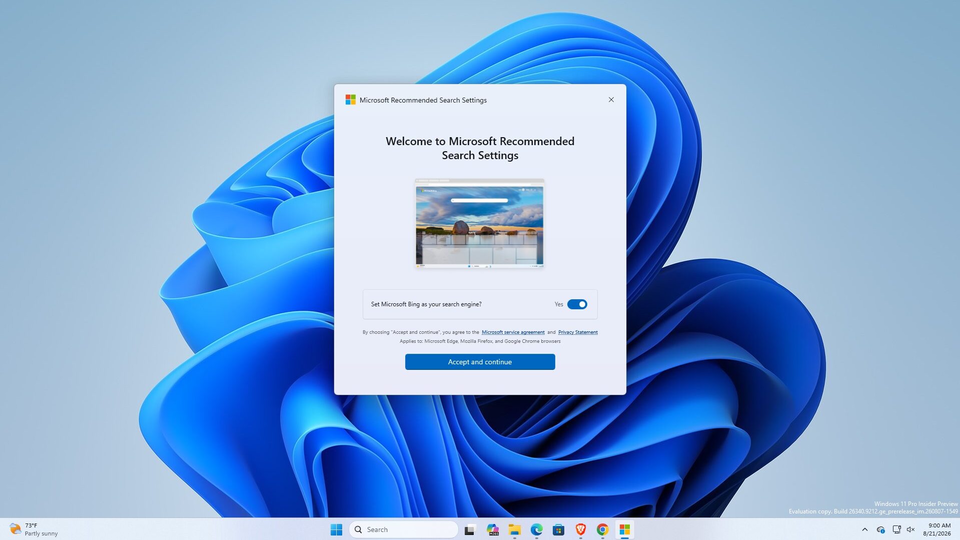Viewport: 960px width, 540px height.
Task: Expand the hidden system tray icons
Action: tap(864, 530)
